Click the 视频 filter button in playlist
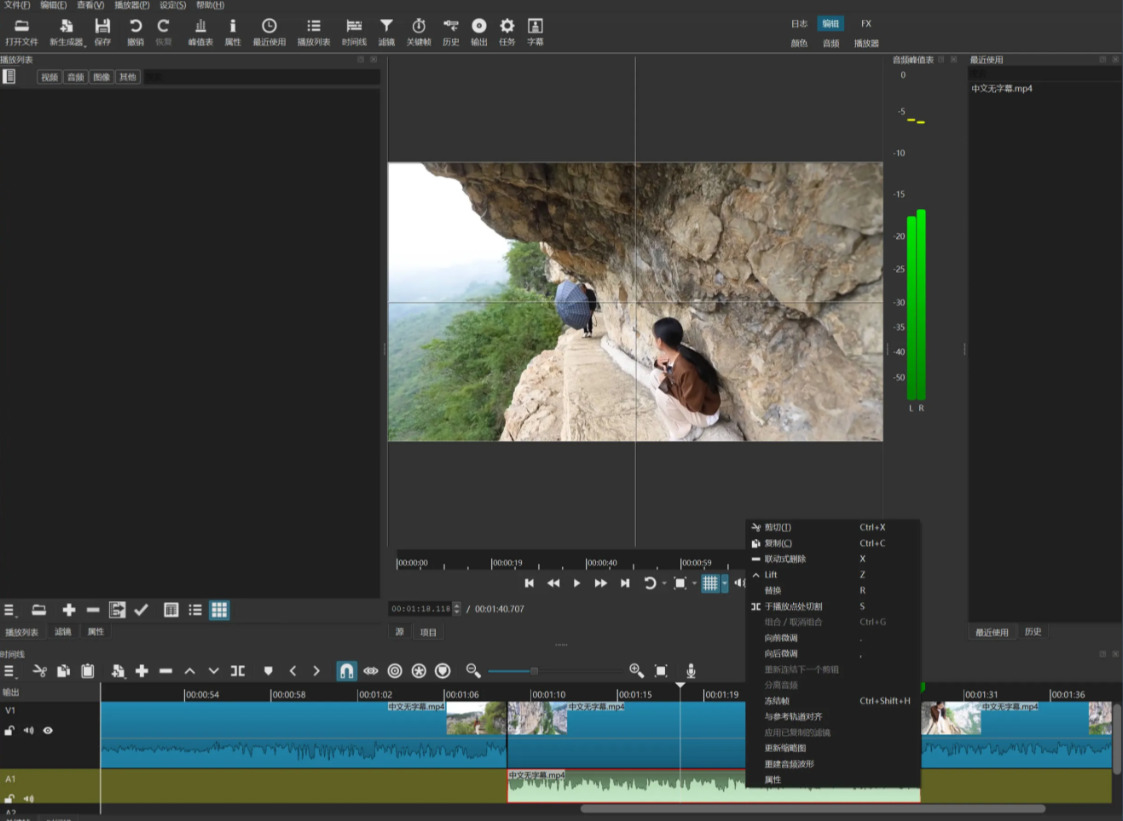This screenshot has height=821, width=1123. click(x=49, y=77)
